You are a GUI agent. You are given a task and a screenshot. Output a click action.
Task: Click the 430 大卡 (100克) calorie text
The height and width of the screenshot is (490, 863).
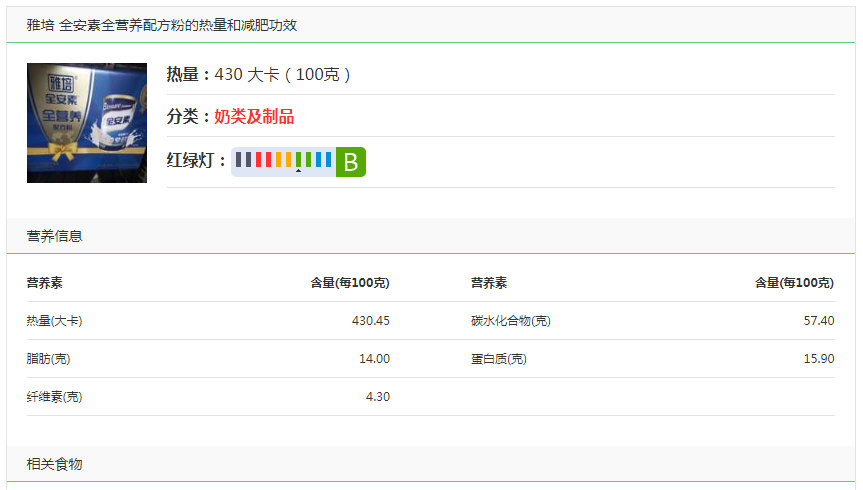point(282,74)
